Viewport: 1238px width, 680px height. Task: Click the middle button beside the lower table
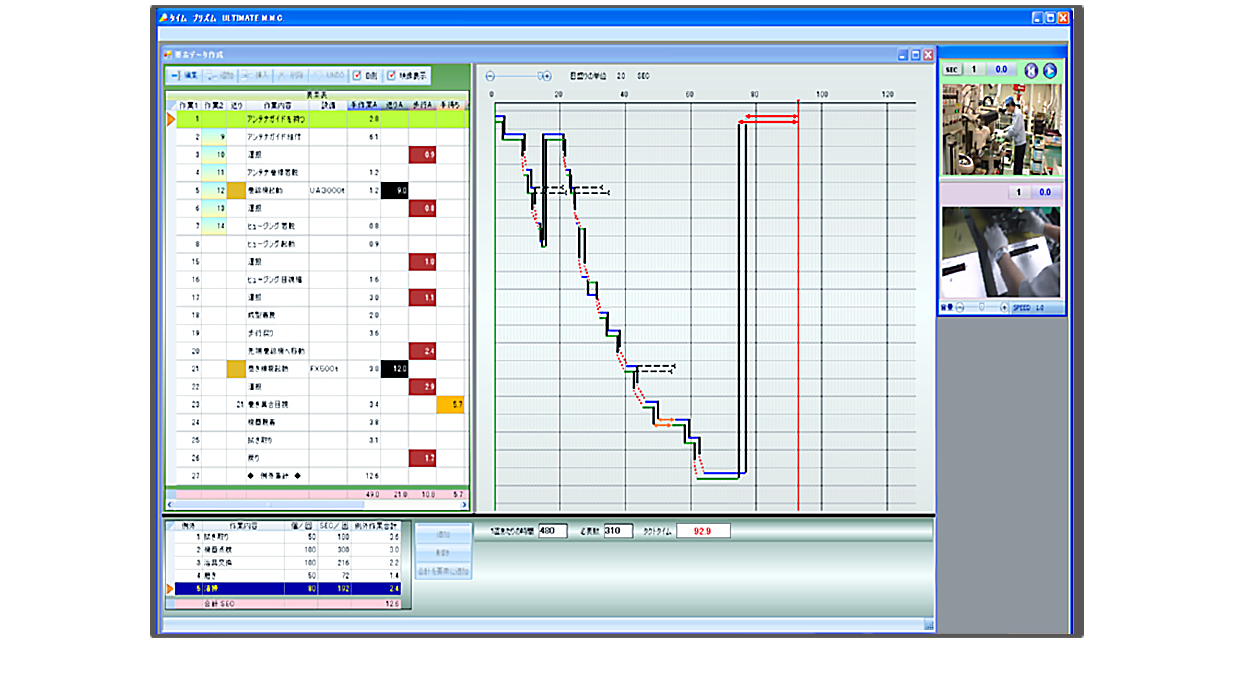point(443,552)
